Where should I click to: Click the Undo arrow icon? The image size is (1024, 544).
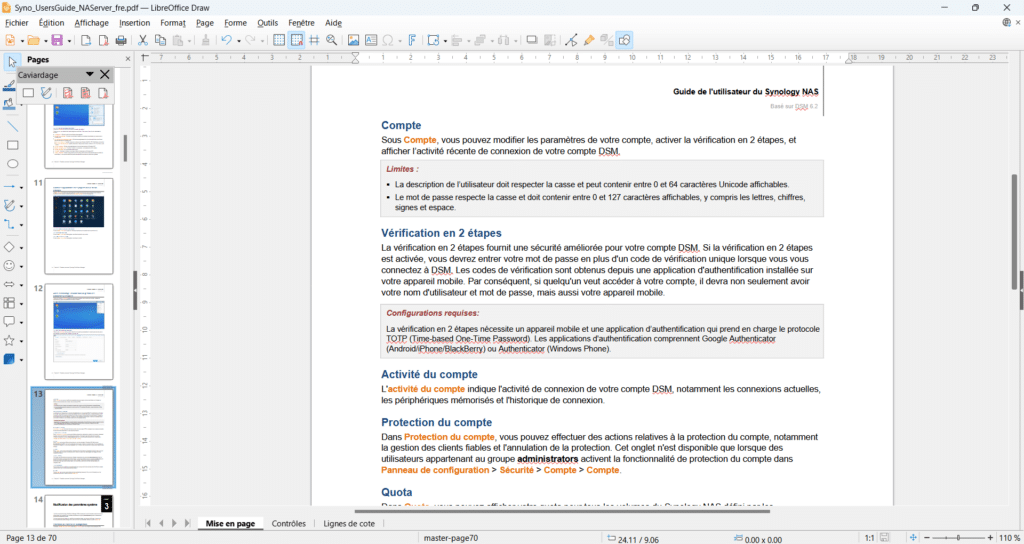(x=227, y=40)
